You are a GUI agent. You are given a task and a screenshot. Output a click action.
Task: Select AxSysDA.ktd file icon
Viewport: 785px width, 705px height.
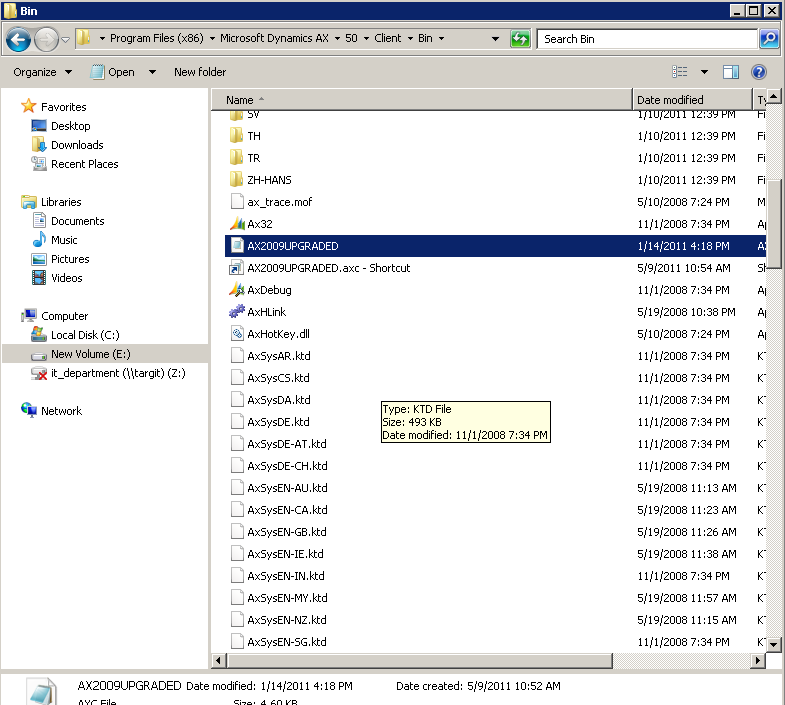click(237, 400)
